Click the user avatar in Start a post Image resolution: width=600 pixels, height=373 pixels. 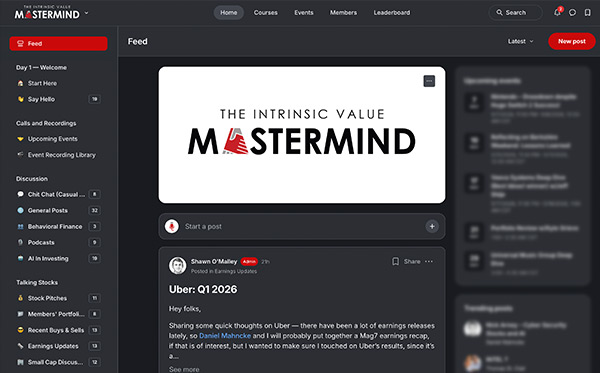pos(172,226)
